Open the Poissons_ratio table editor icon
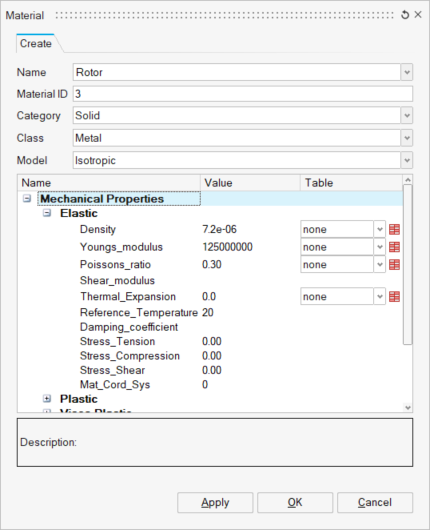Screen dimensions: 430x530 (x=394, y=265)
